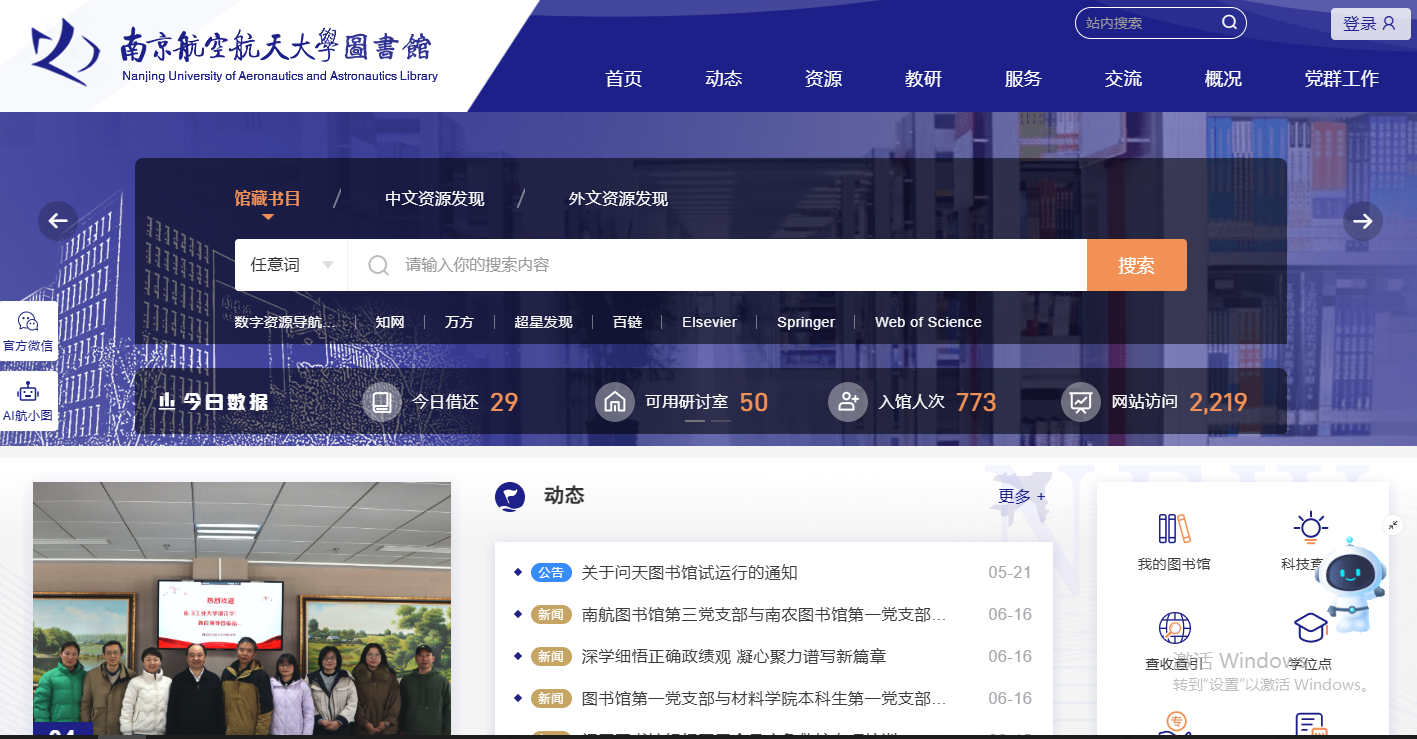Click the orange 搜索 button
Image resolution: width=1417 pixels, height=739 pixels.
coord(1137,265)
